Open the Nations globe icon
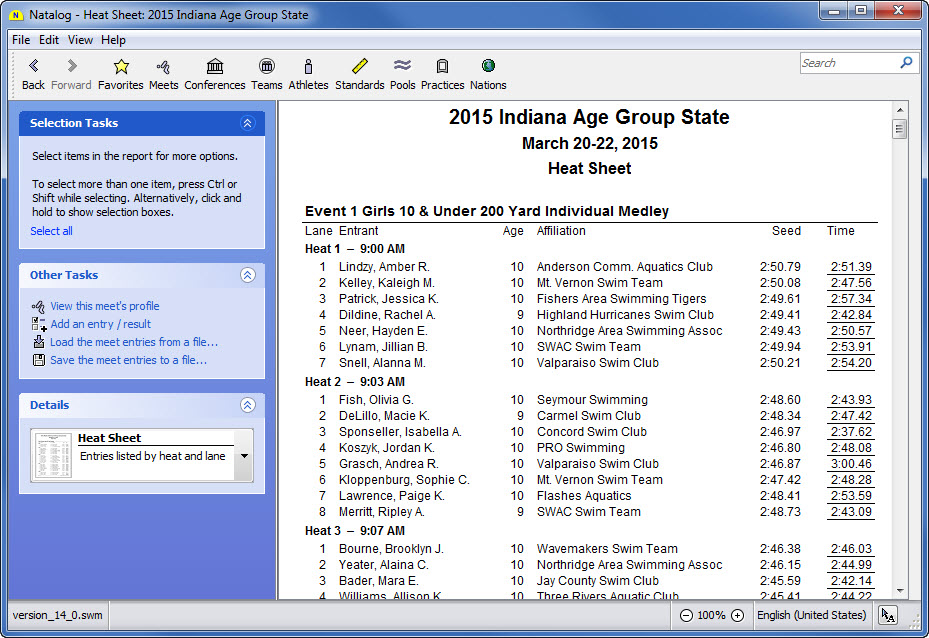Image resolution: width=929 pixels, height=638 pixels. pyautogui.click(x=488, y=67)
